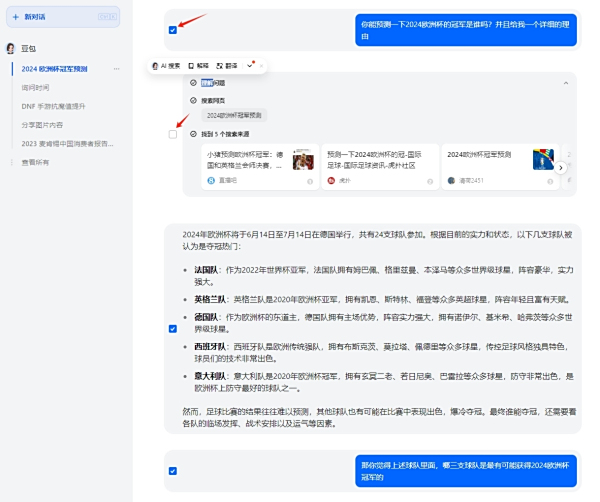Click AI 搜索 in the floating toolbar
The image size is (600, 502).
(166, 66)
